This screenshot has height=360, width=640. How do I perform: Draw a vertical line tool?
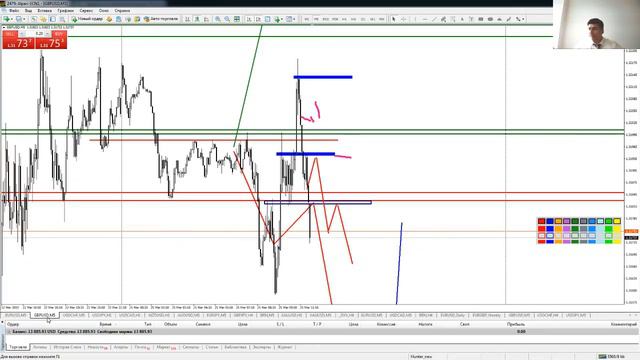(x=415, y=19)
